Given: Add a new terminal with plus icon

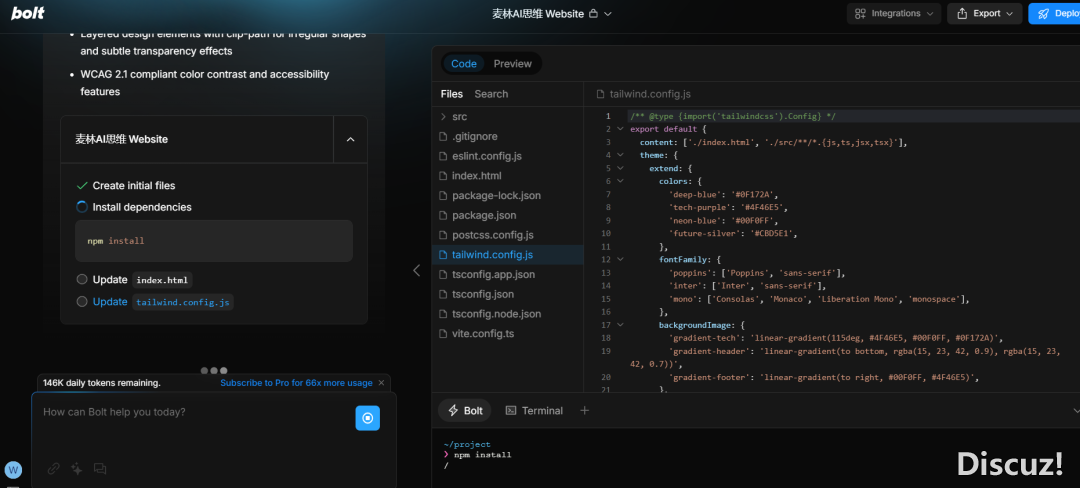Looking at the screenshot, I should tap(584, 410).
